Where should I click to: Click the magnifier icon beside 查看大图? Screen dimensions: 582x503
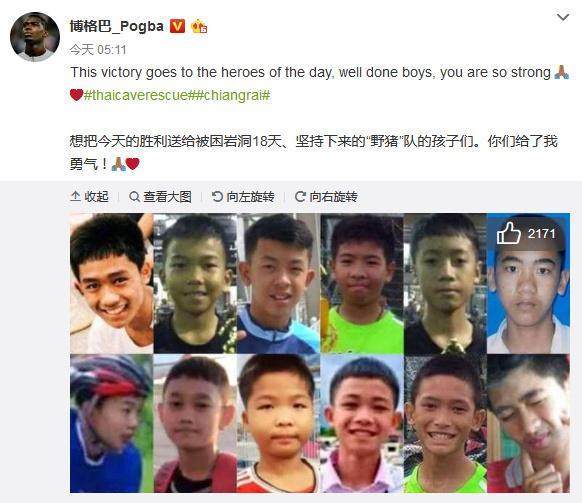134,196
